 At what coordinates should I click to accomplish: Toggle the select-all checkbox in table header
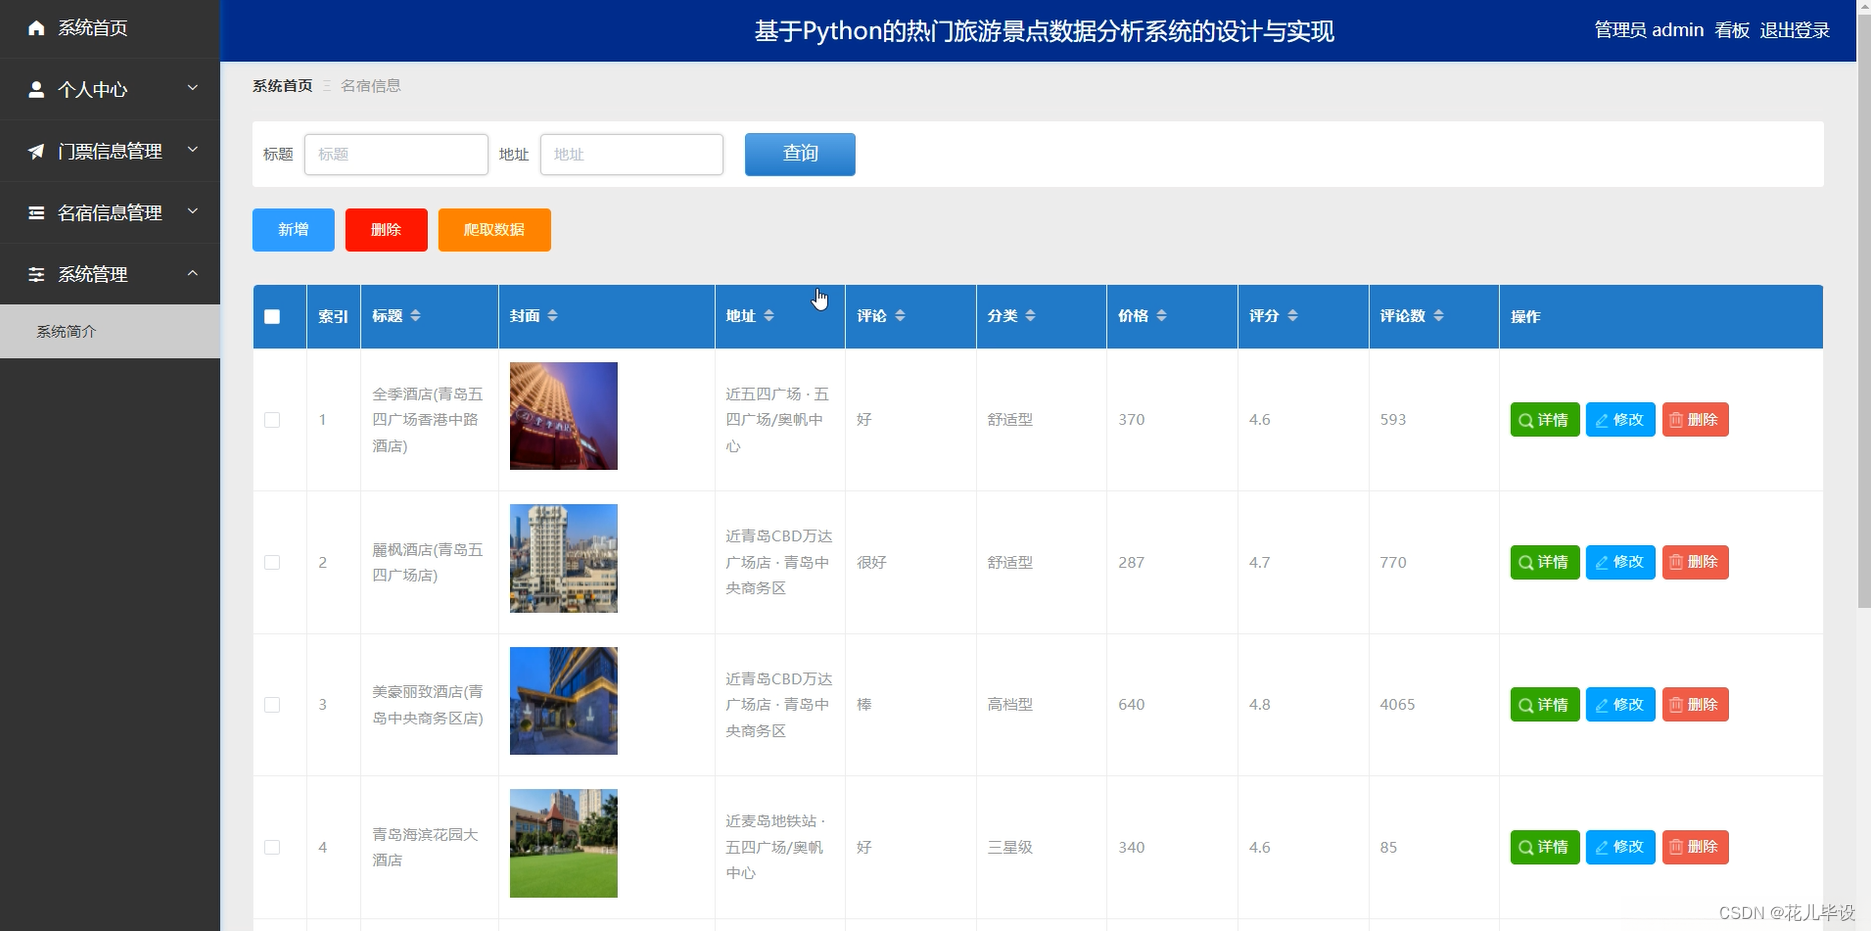click(271, 316)
